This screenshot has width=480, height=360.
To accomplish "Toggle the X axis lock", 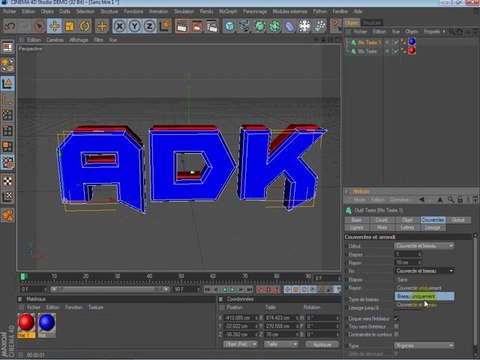I will click(119, 26).
